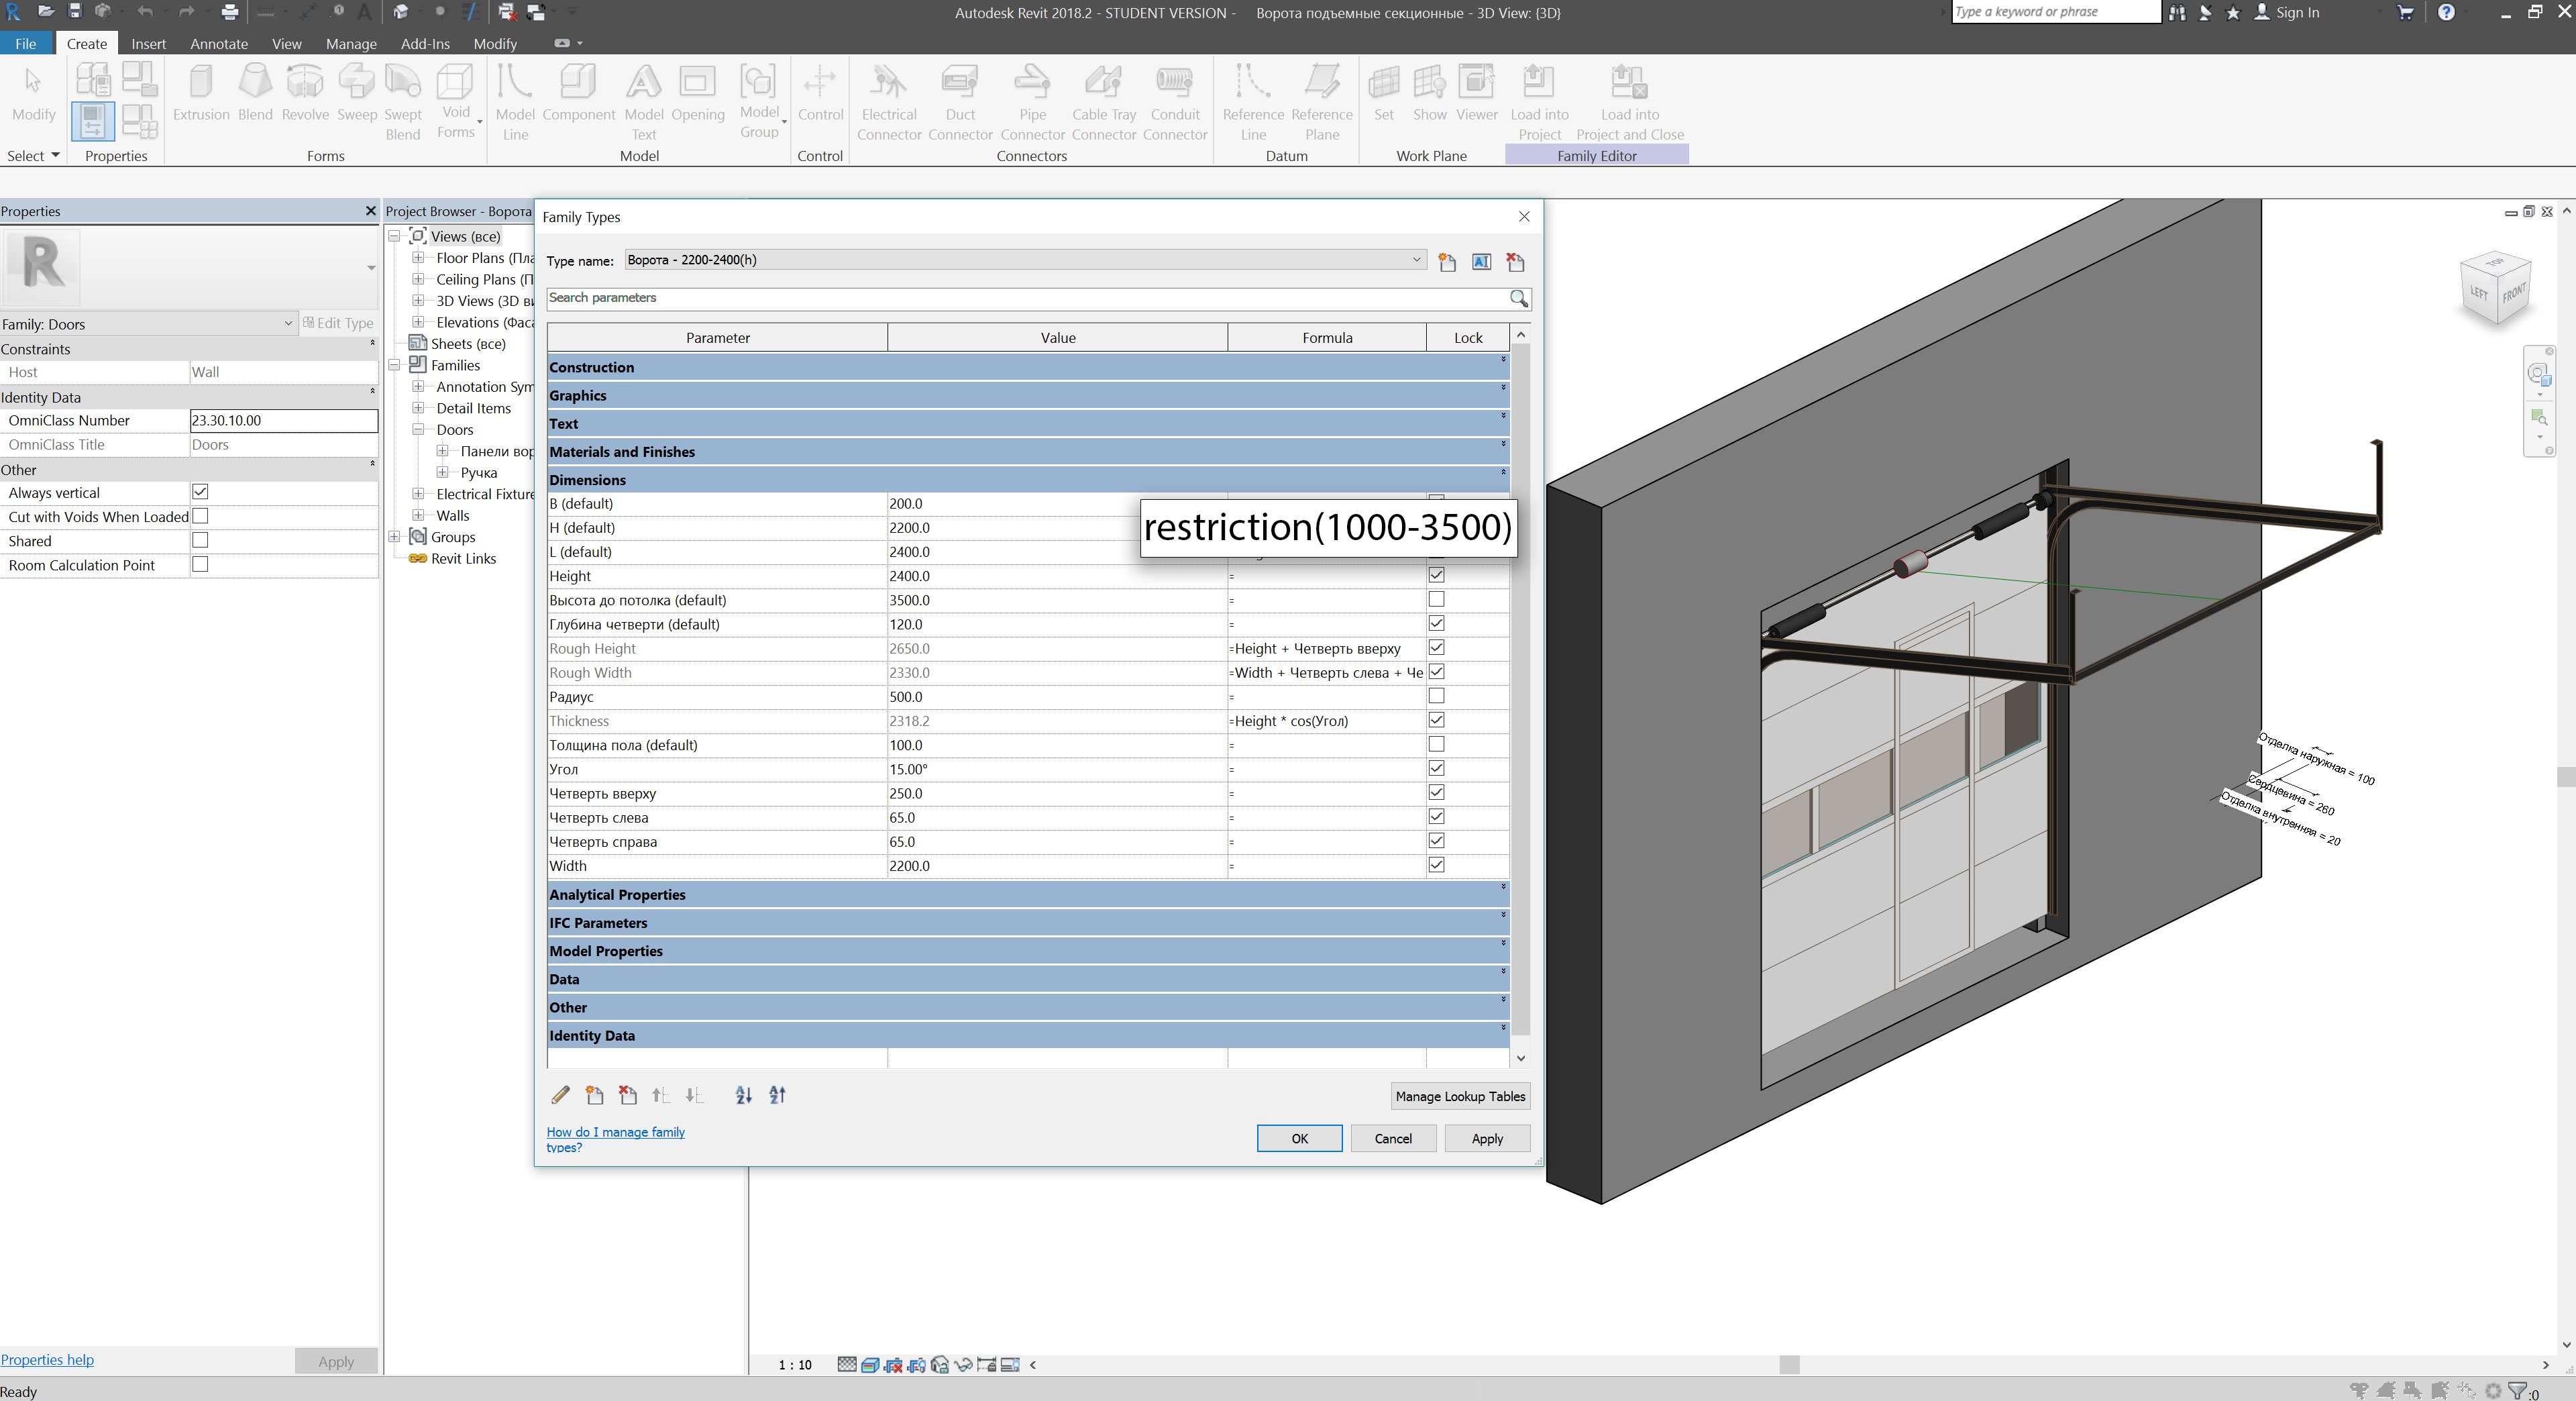Click the ViewCube in the 3D view
Image resolution: width=2576 pixels, height=1401 pixels.
click(x=2496, y=289)
